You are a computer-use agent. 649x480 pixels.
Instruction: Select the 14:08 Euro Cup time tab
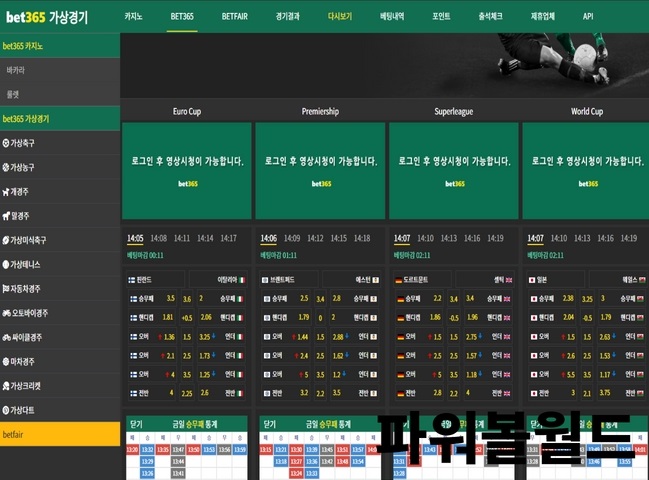pyautogui.click(x=159, y=238)
